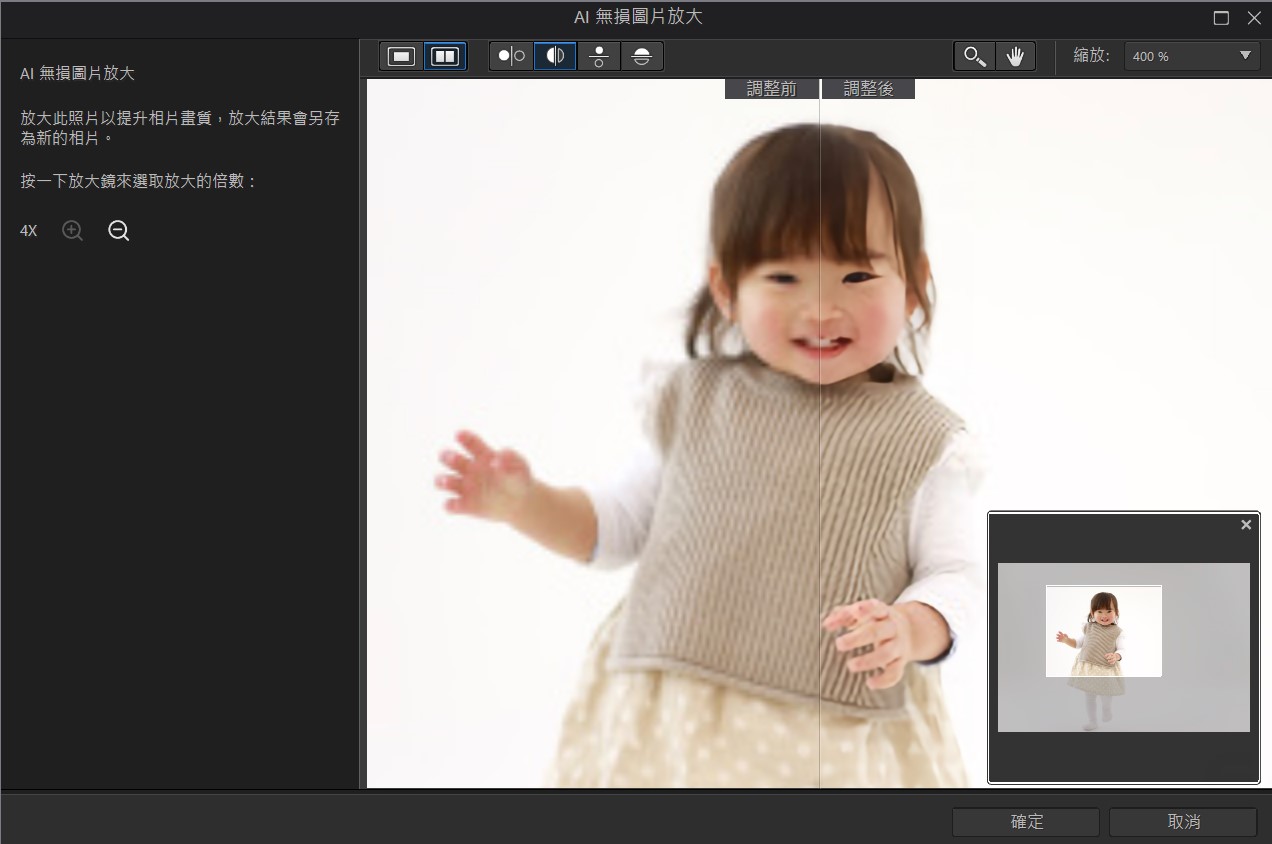Switch to before/after compare view mode
Image resolution: width=1272 pixels, height=844 pixels.
[x=444, y=56]
